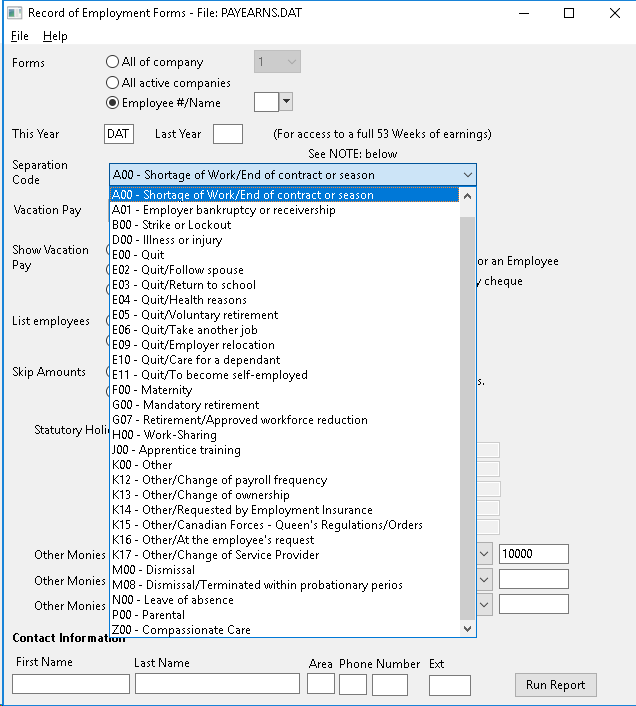Select E06 - Quit/Take another job
This screenshot has width=636, height=706.
[x=284, y=330]
